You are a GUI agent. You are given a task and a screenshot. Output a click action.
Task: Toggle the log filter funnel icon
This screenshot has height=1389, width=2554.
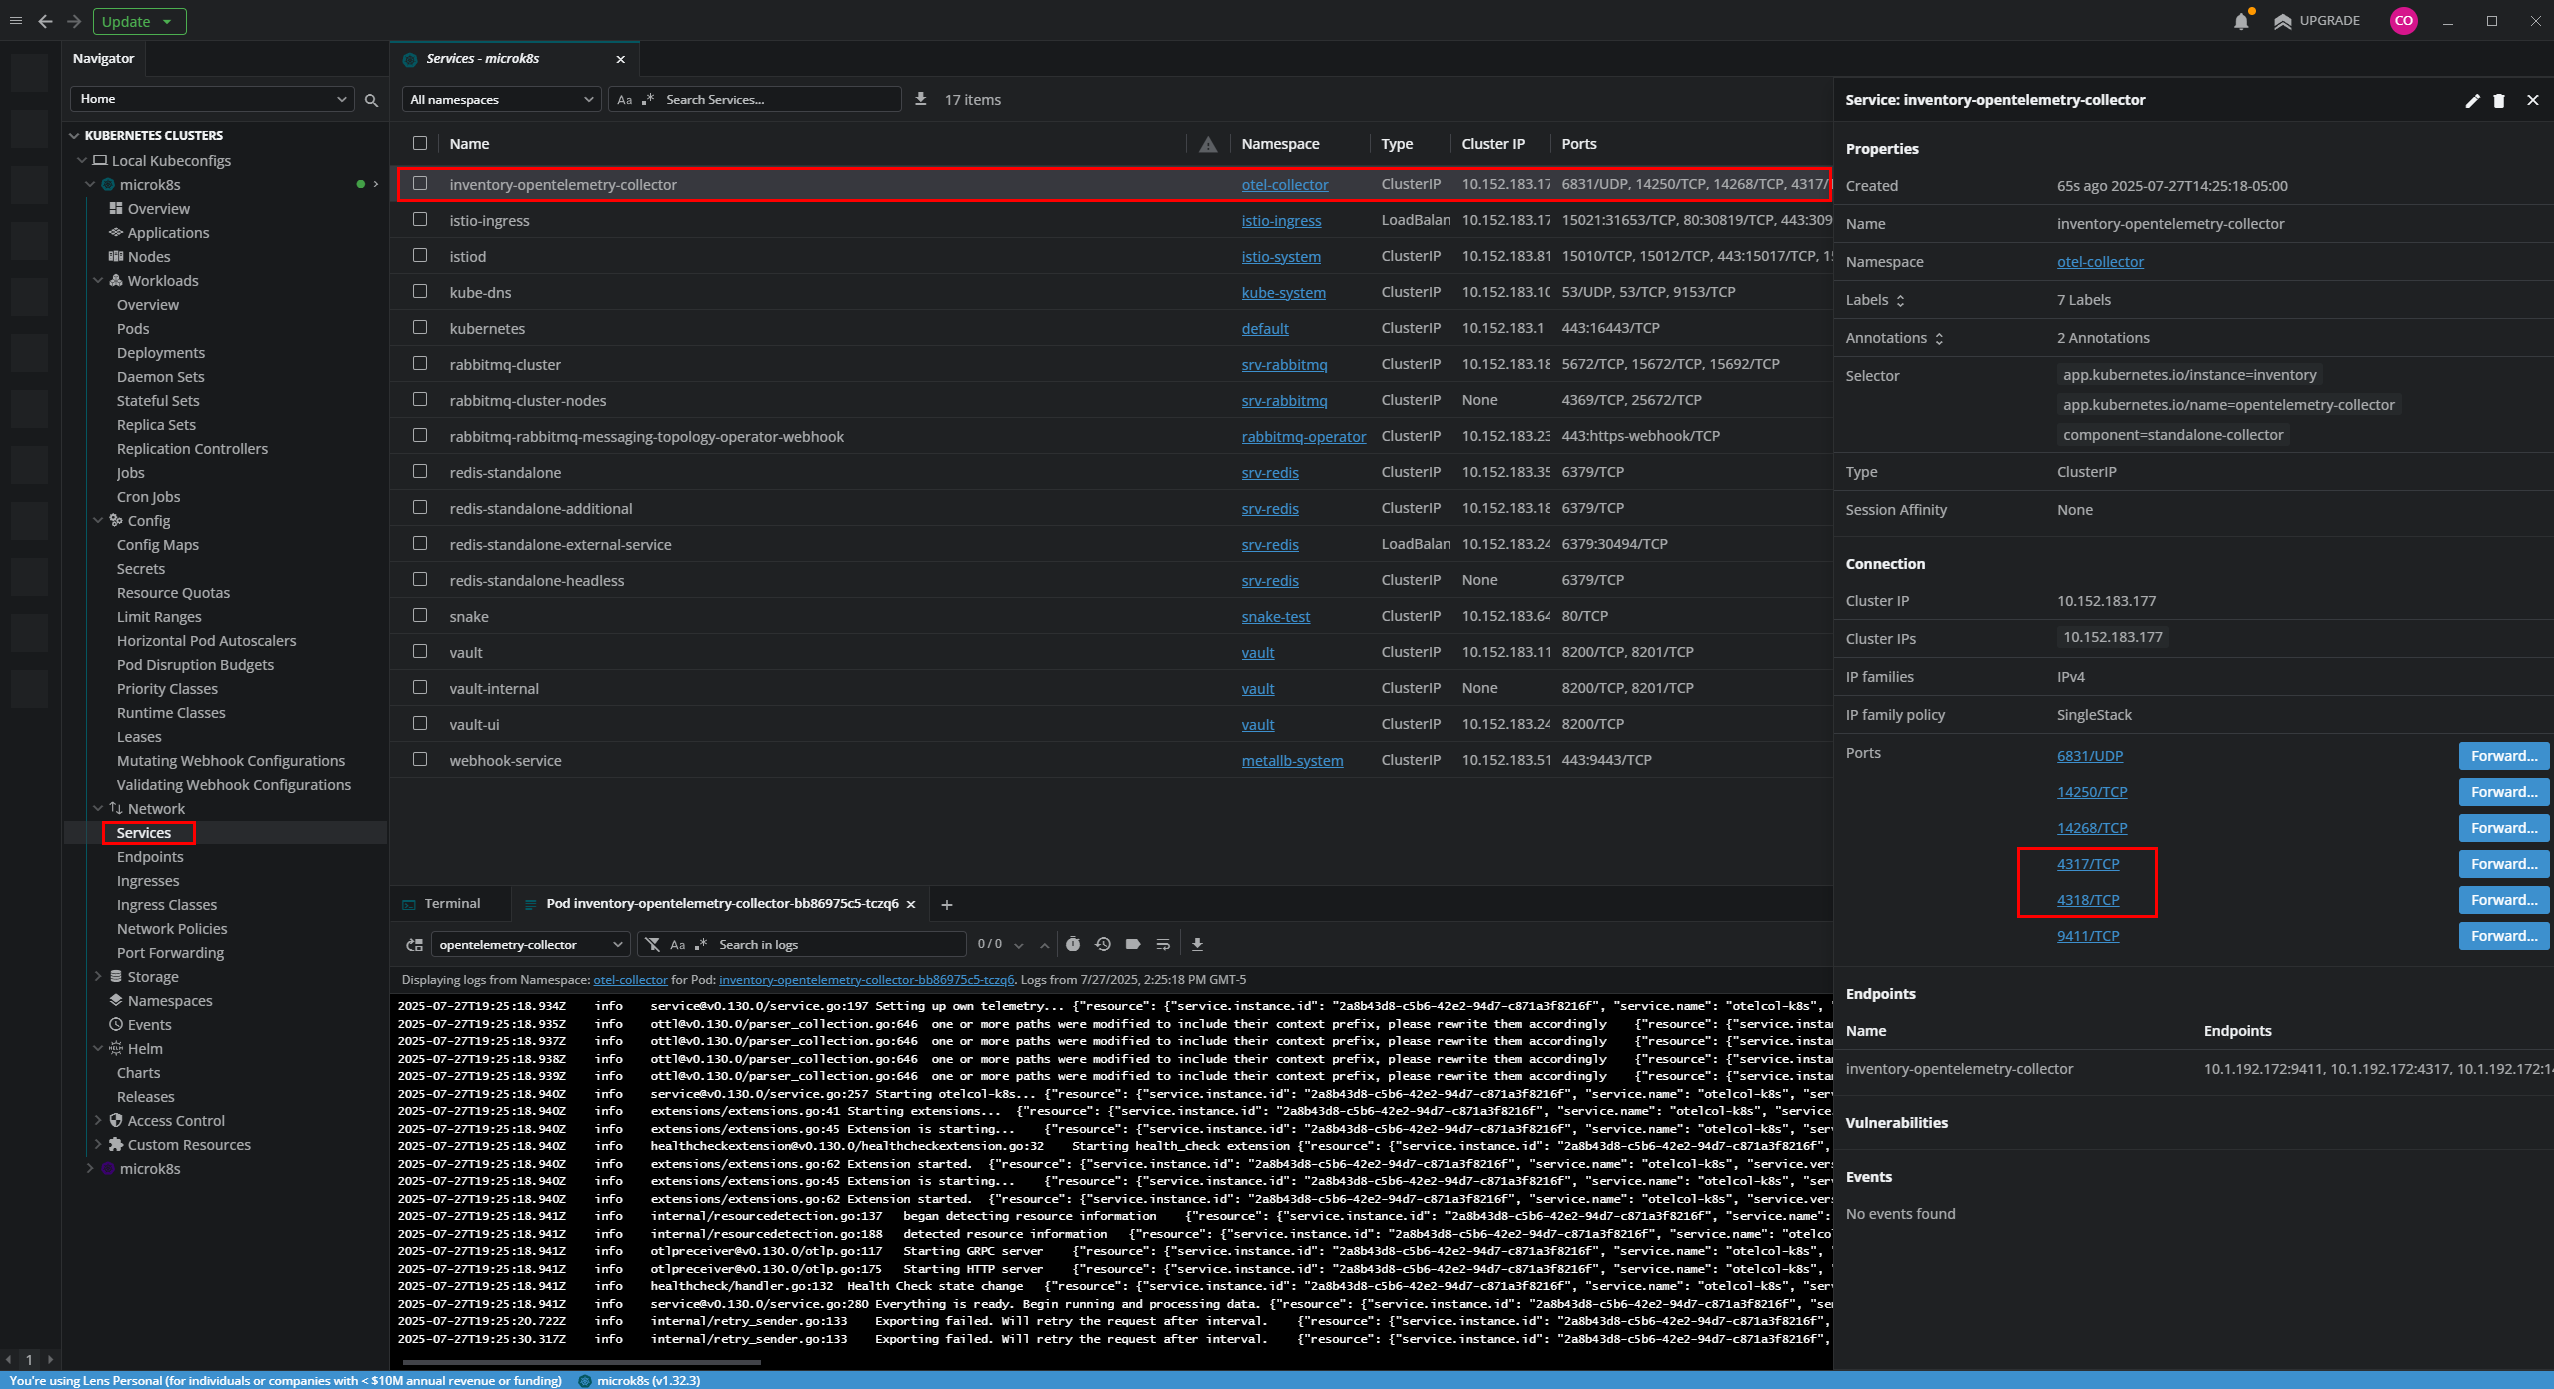click(653, 944)
